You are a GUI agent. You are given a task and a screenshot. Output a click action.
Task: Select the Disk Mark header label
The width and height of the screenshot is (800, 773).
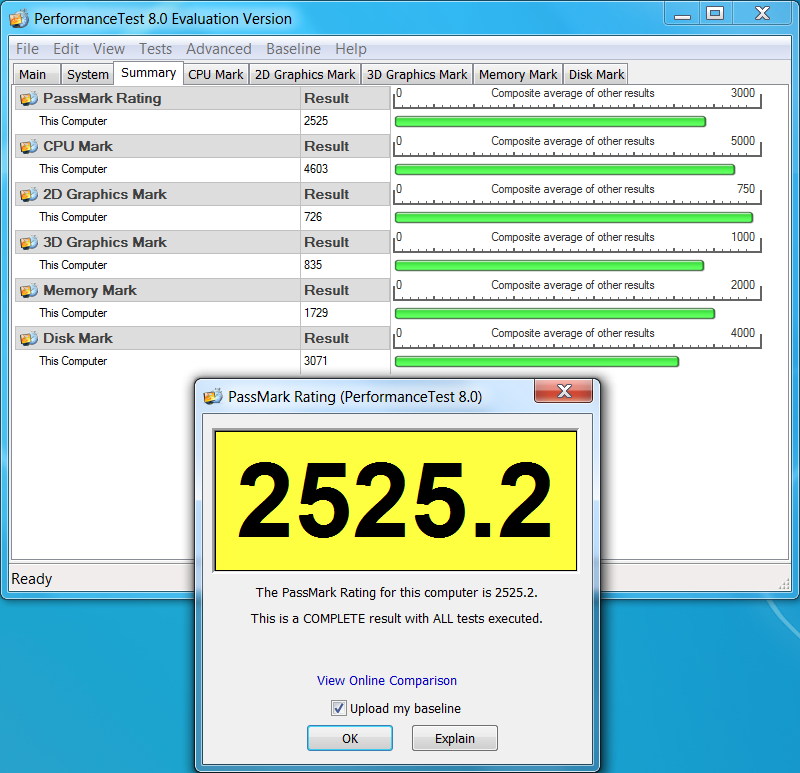[x=78, y=338]
